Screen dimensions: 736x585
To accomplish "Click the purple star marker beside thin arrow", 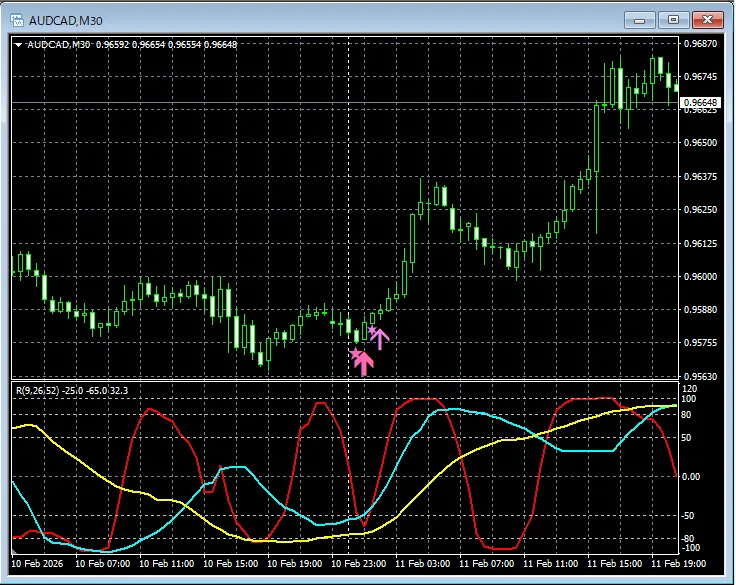I will 372,330.
